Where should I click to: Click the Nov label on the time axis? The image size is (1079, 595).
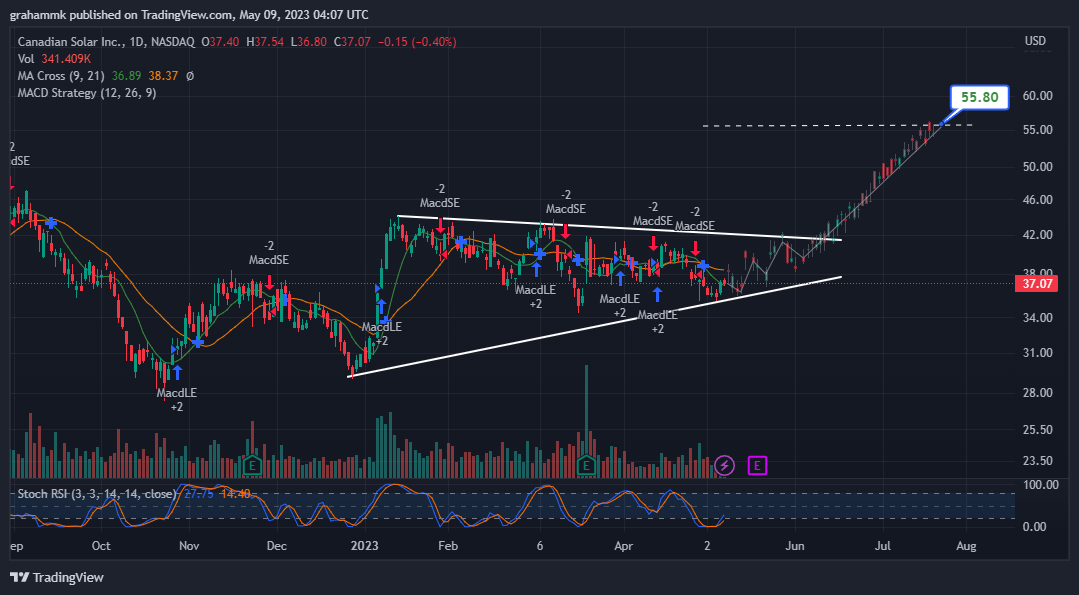(x=189, y=546)
